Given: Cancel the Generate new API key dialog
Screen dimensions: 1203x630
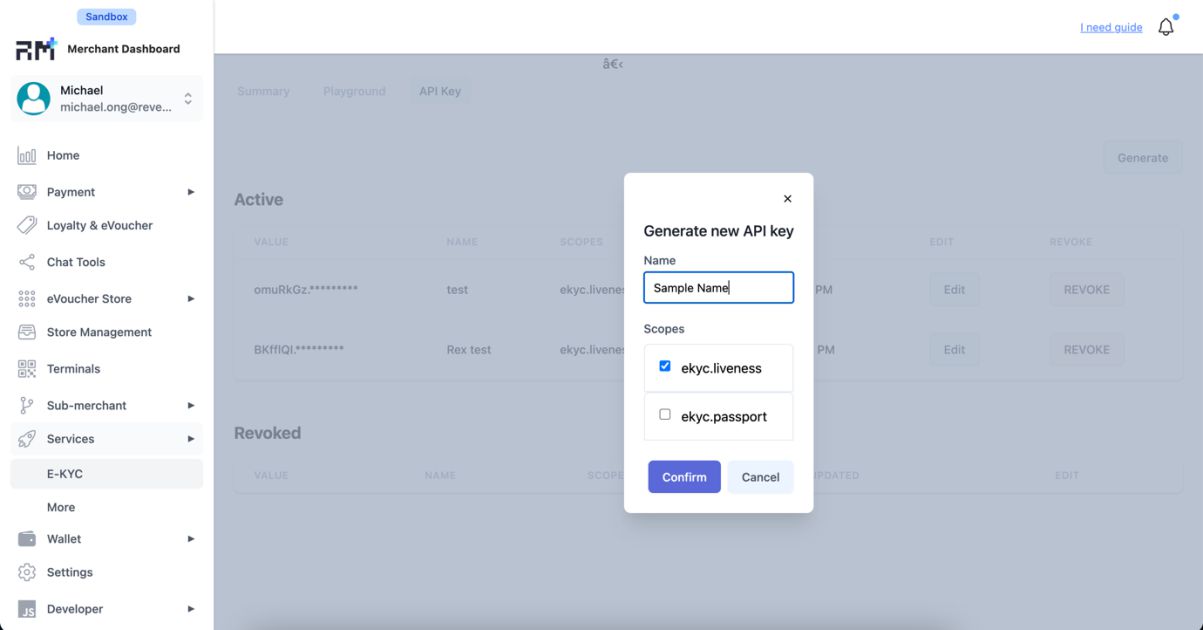Looking at the screenshot, I should [760, 477].
